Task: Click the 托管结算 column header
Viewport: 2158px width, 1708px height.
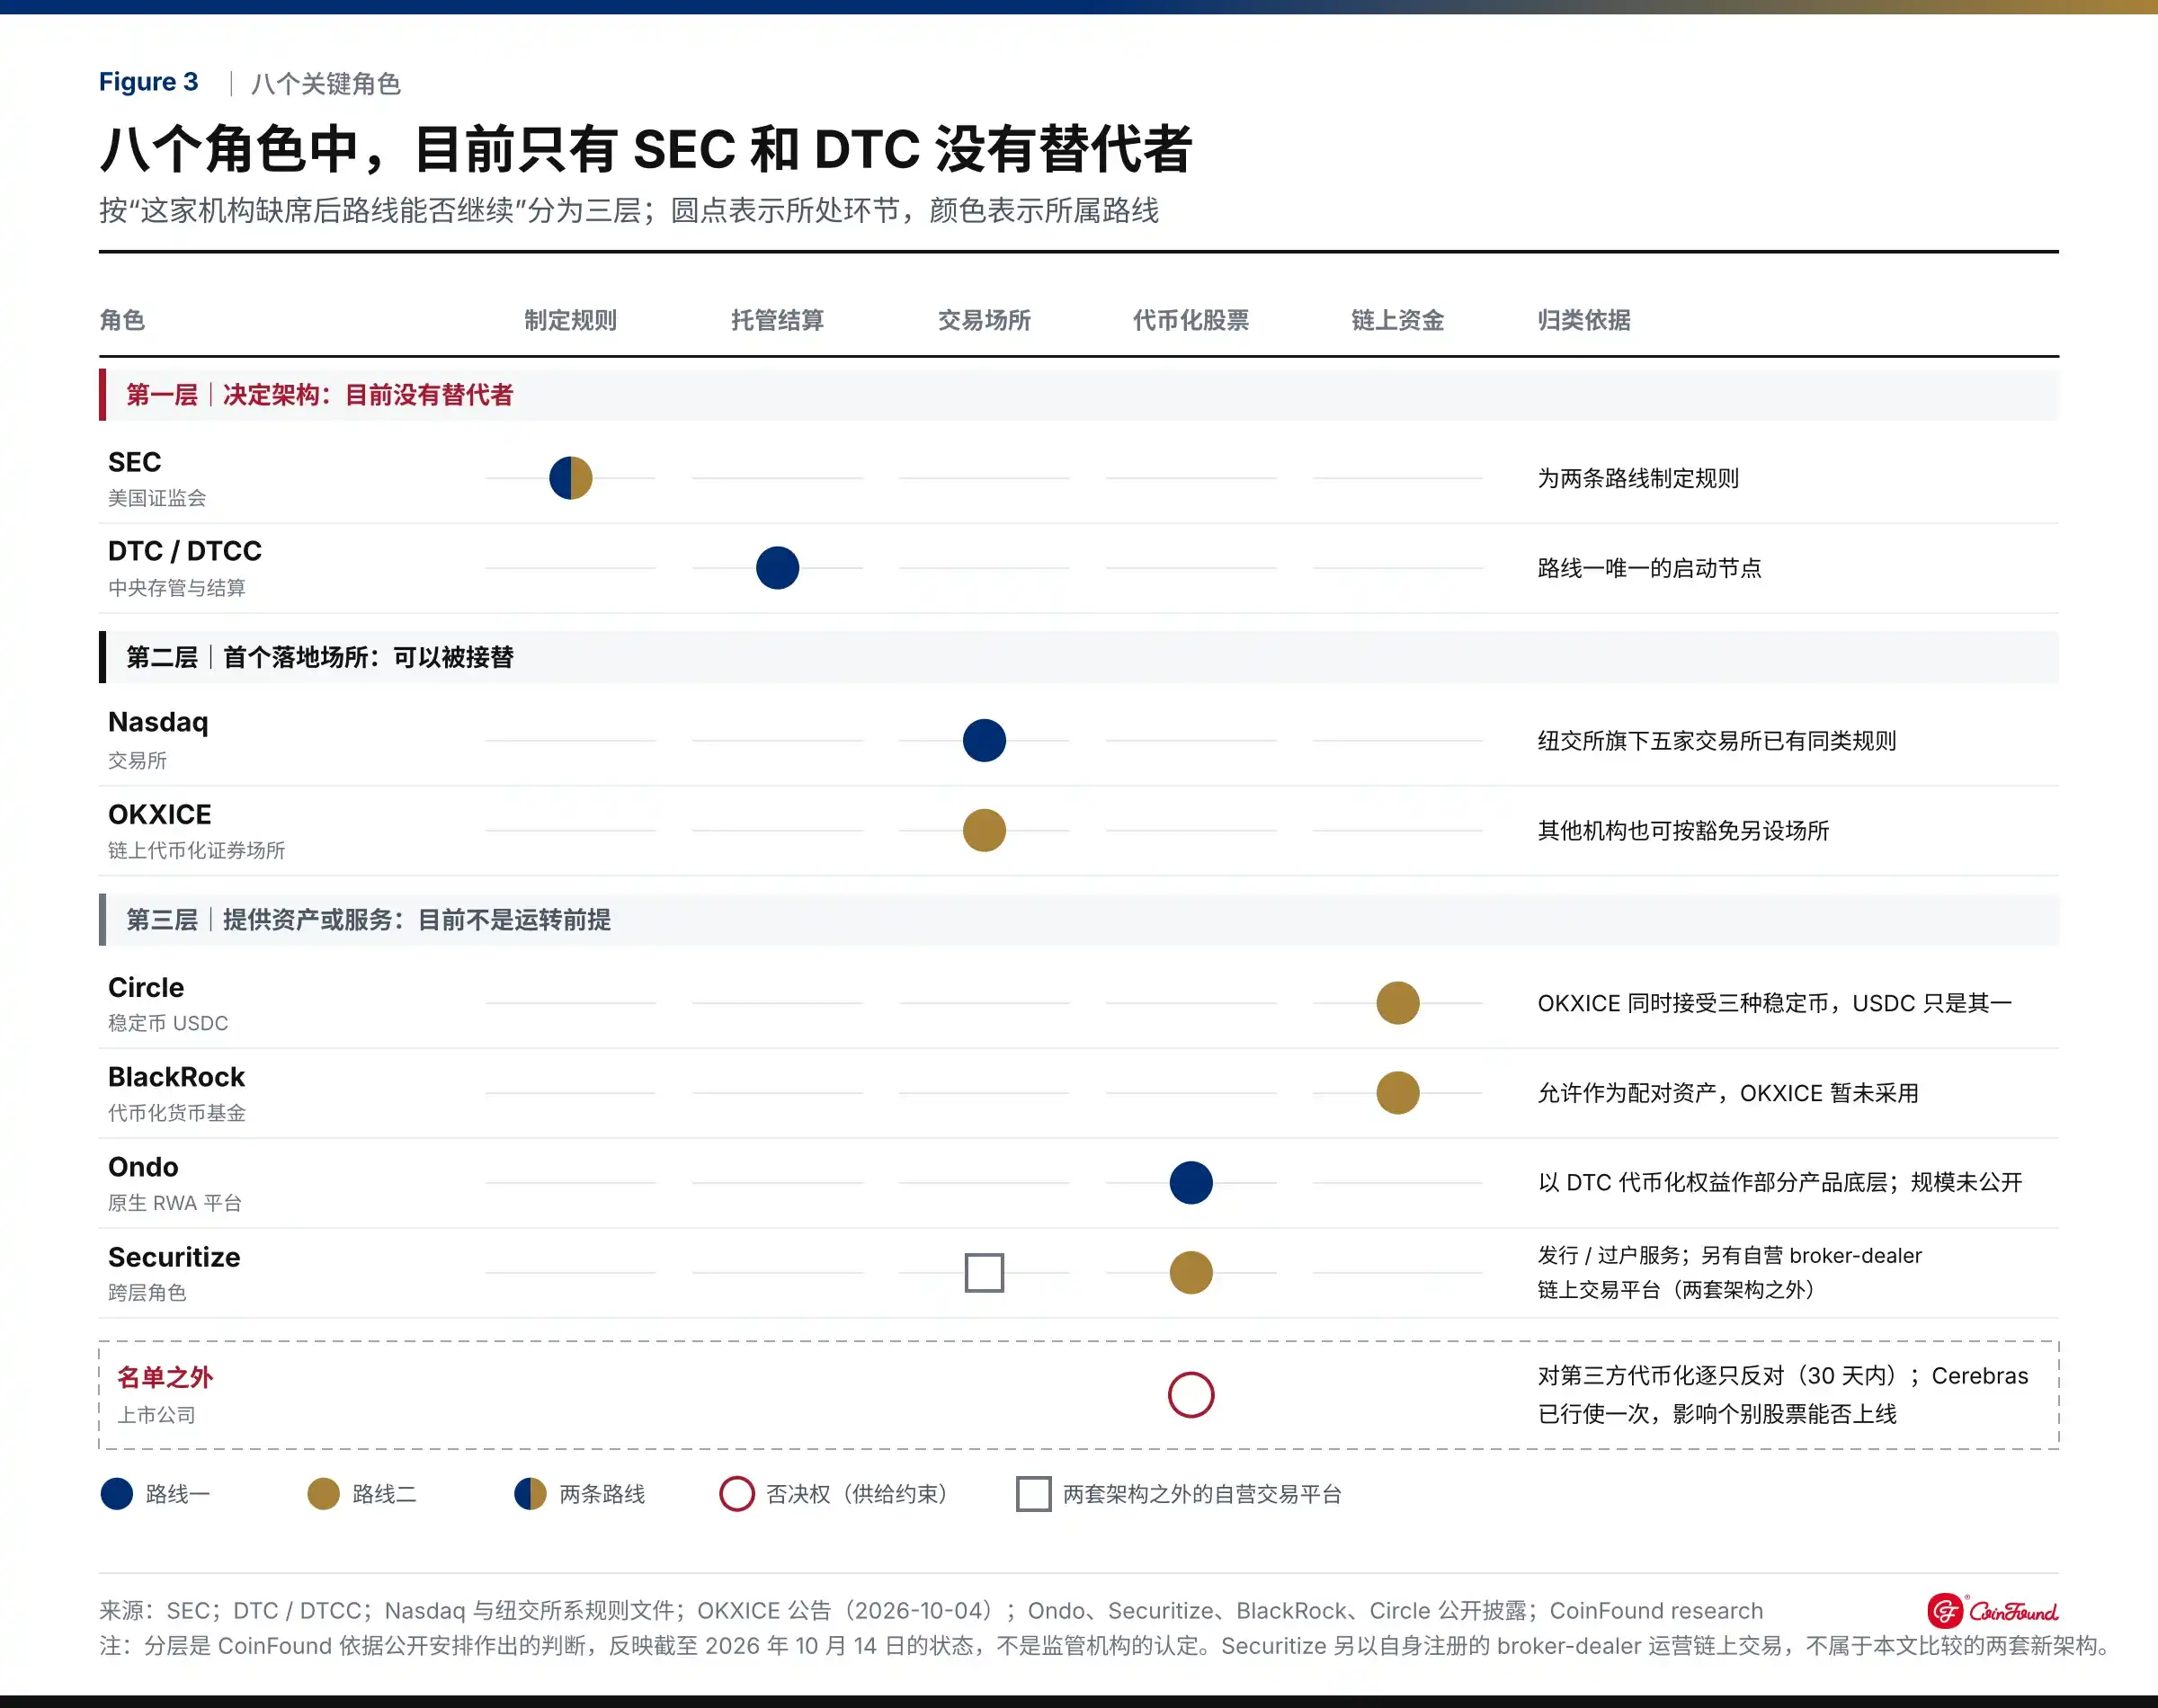Action: (777, 320)
